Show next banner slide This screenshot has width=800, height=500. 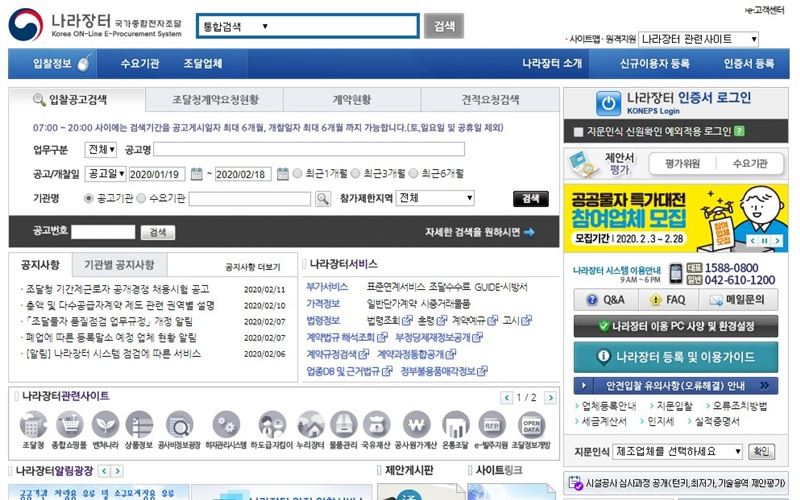click(x=777, y=241)
